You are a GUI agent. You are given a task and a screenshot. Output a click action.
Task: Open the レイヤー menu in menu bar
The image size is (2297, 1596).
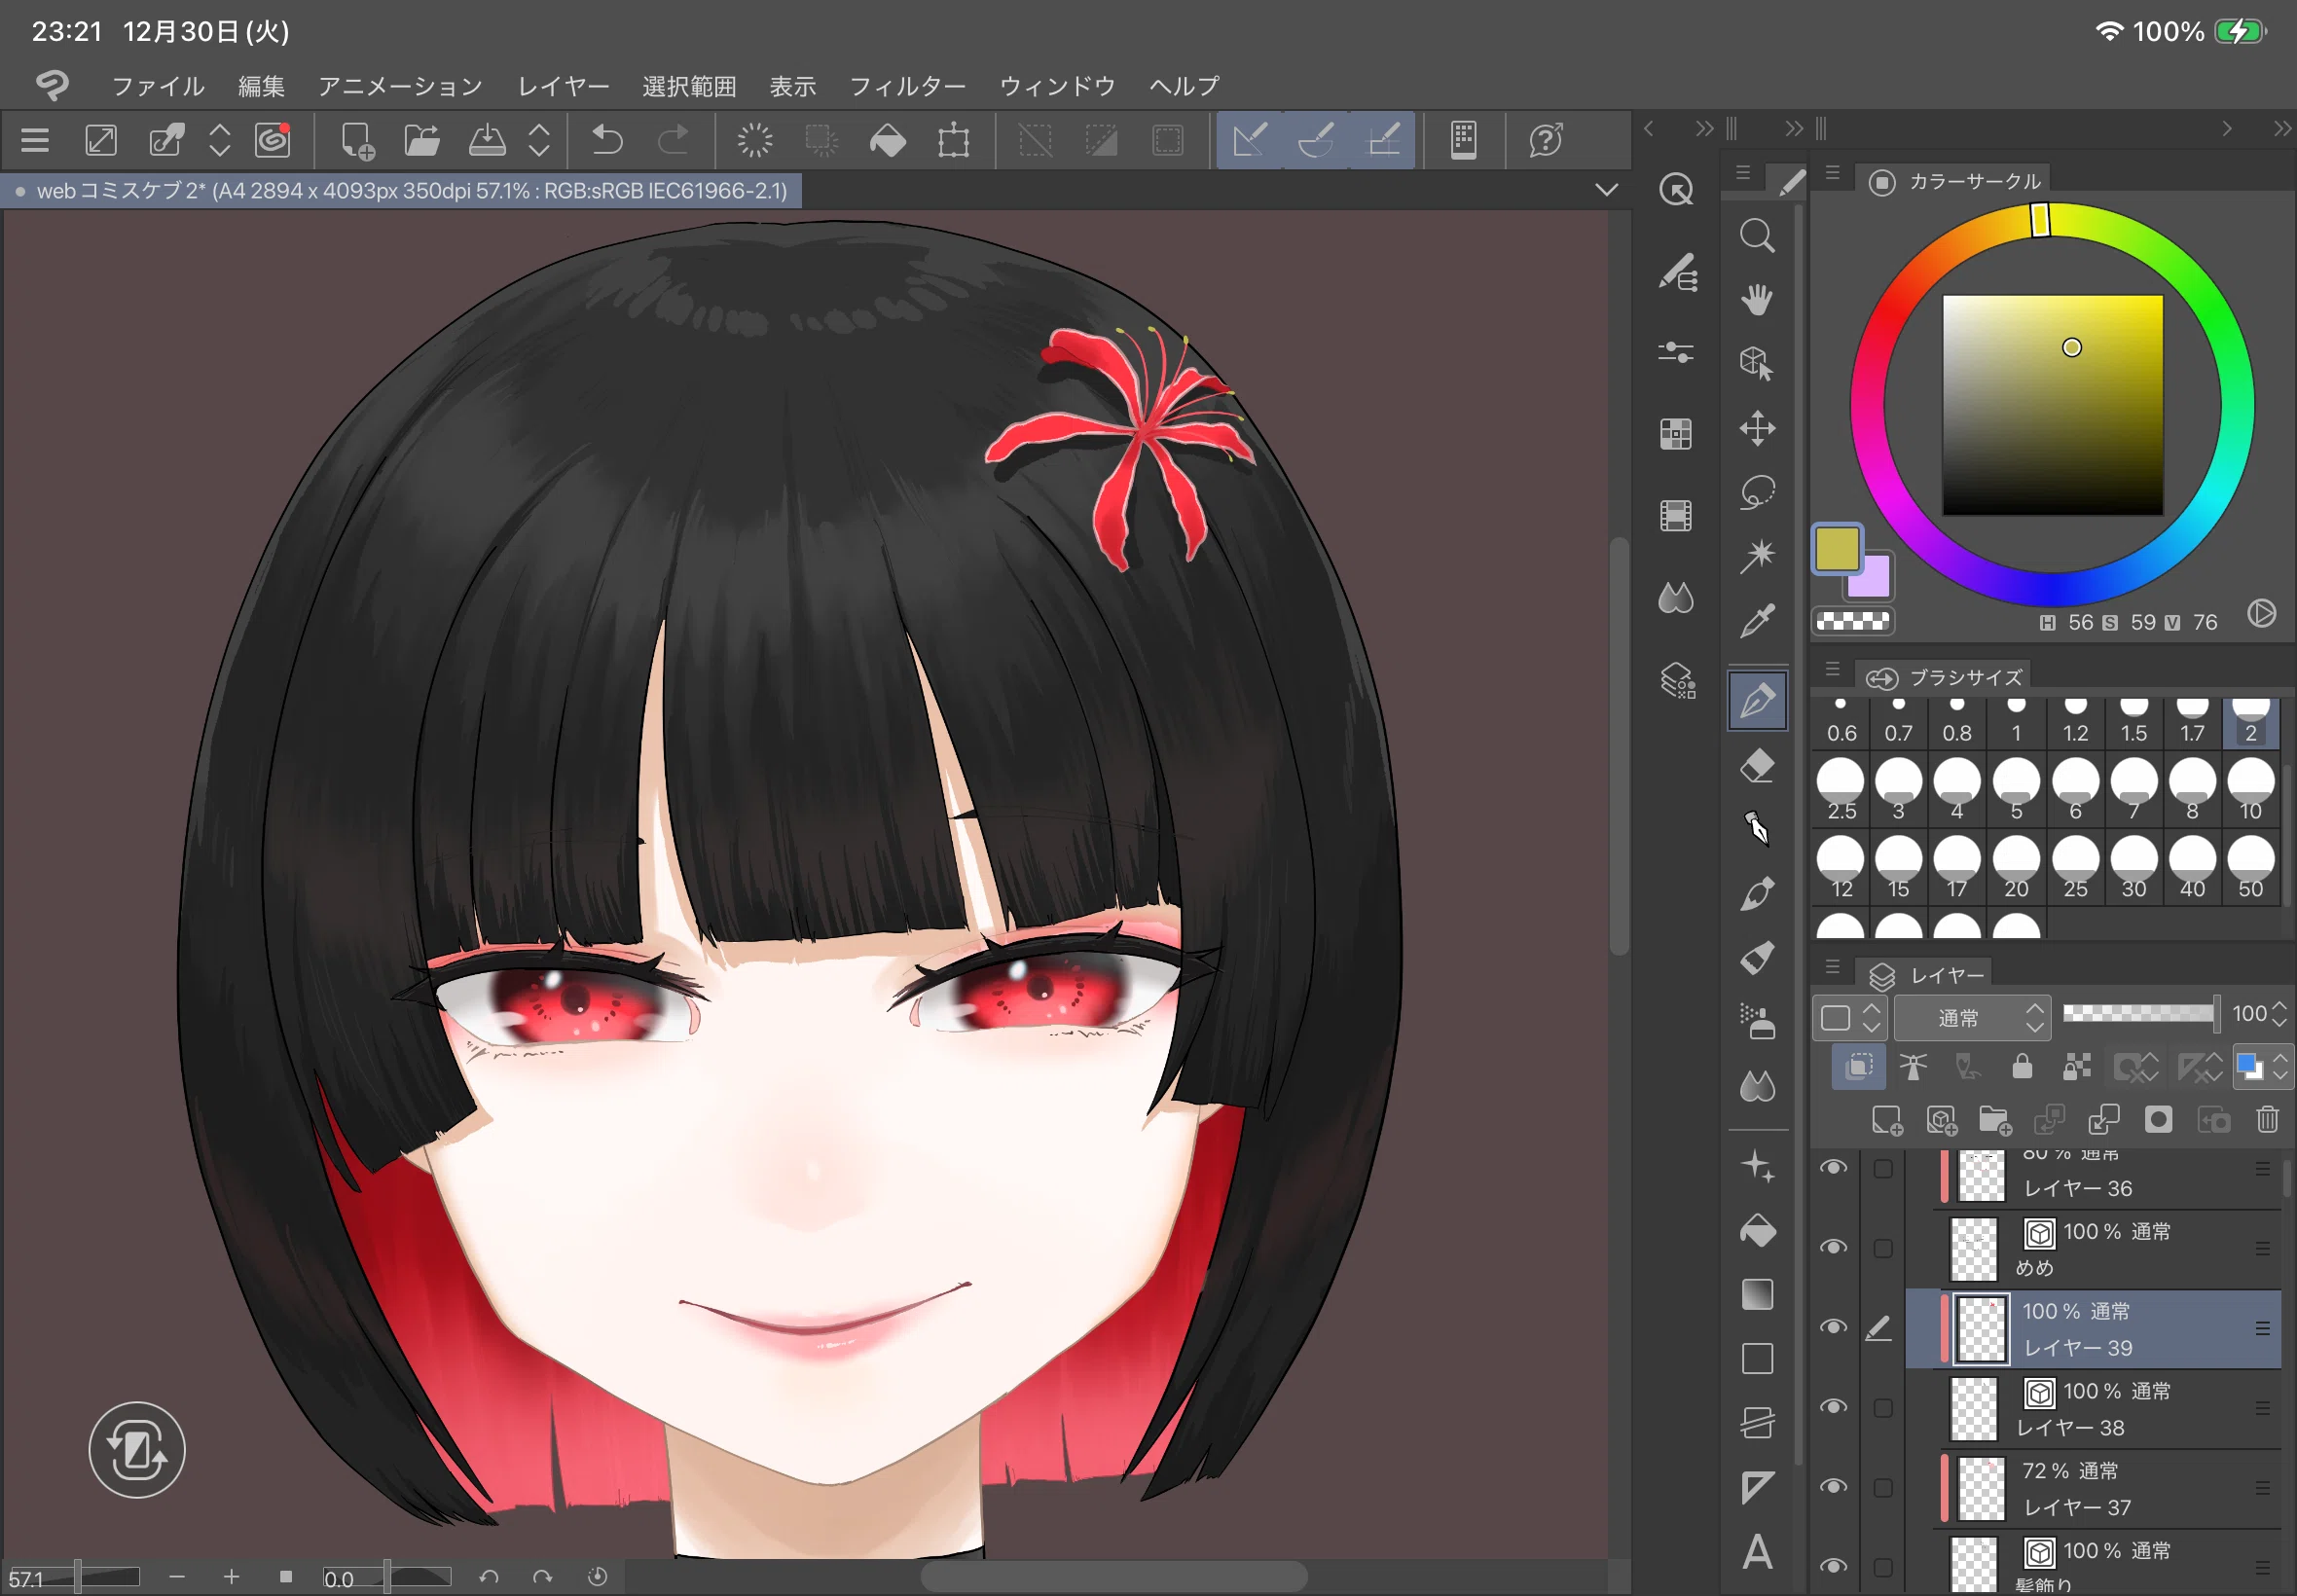tap(563, 87)
